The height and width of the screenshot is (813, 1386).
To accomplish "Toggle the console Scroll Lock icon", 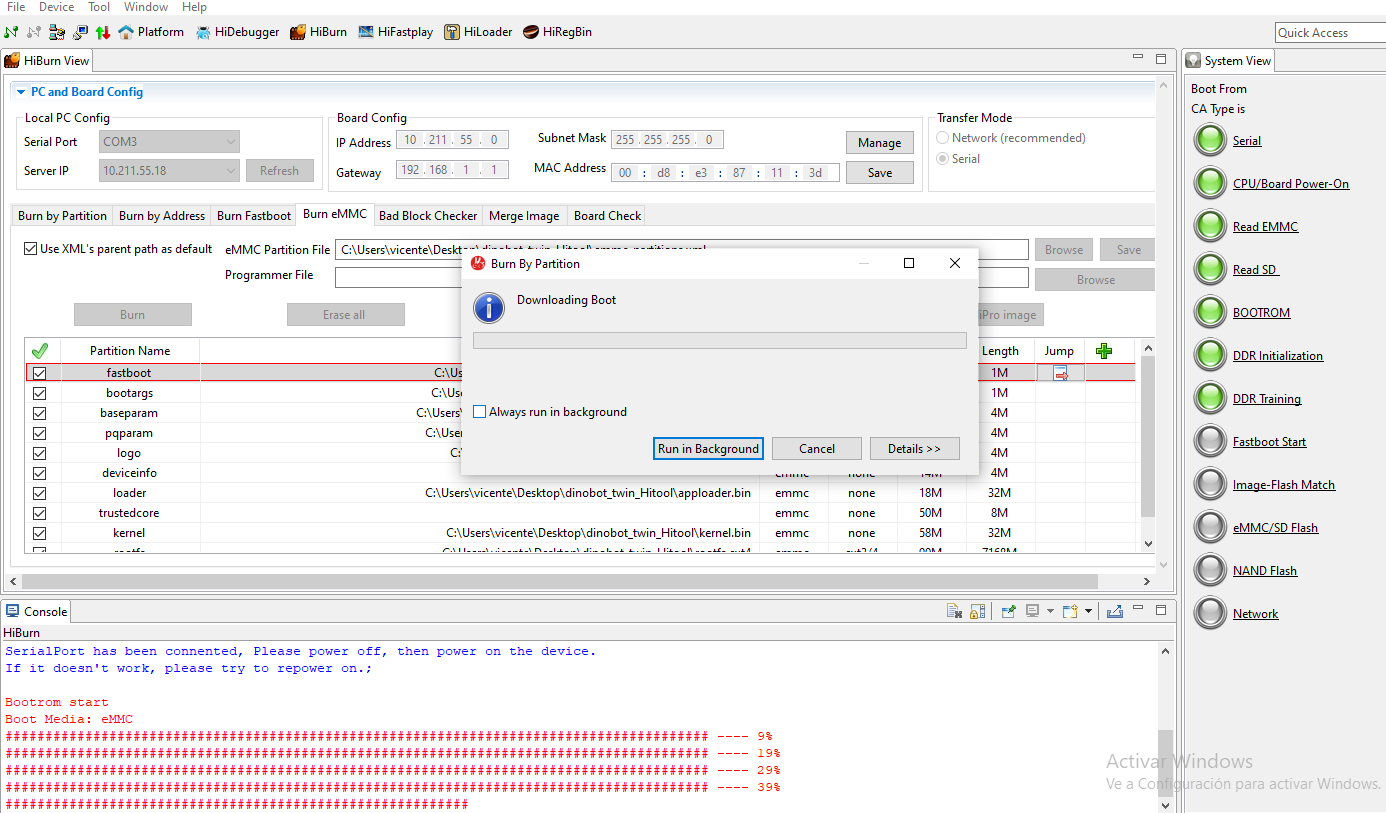I will [977, 611].
